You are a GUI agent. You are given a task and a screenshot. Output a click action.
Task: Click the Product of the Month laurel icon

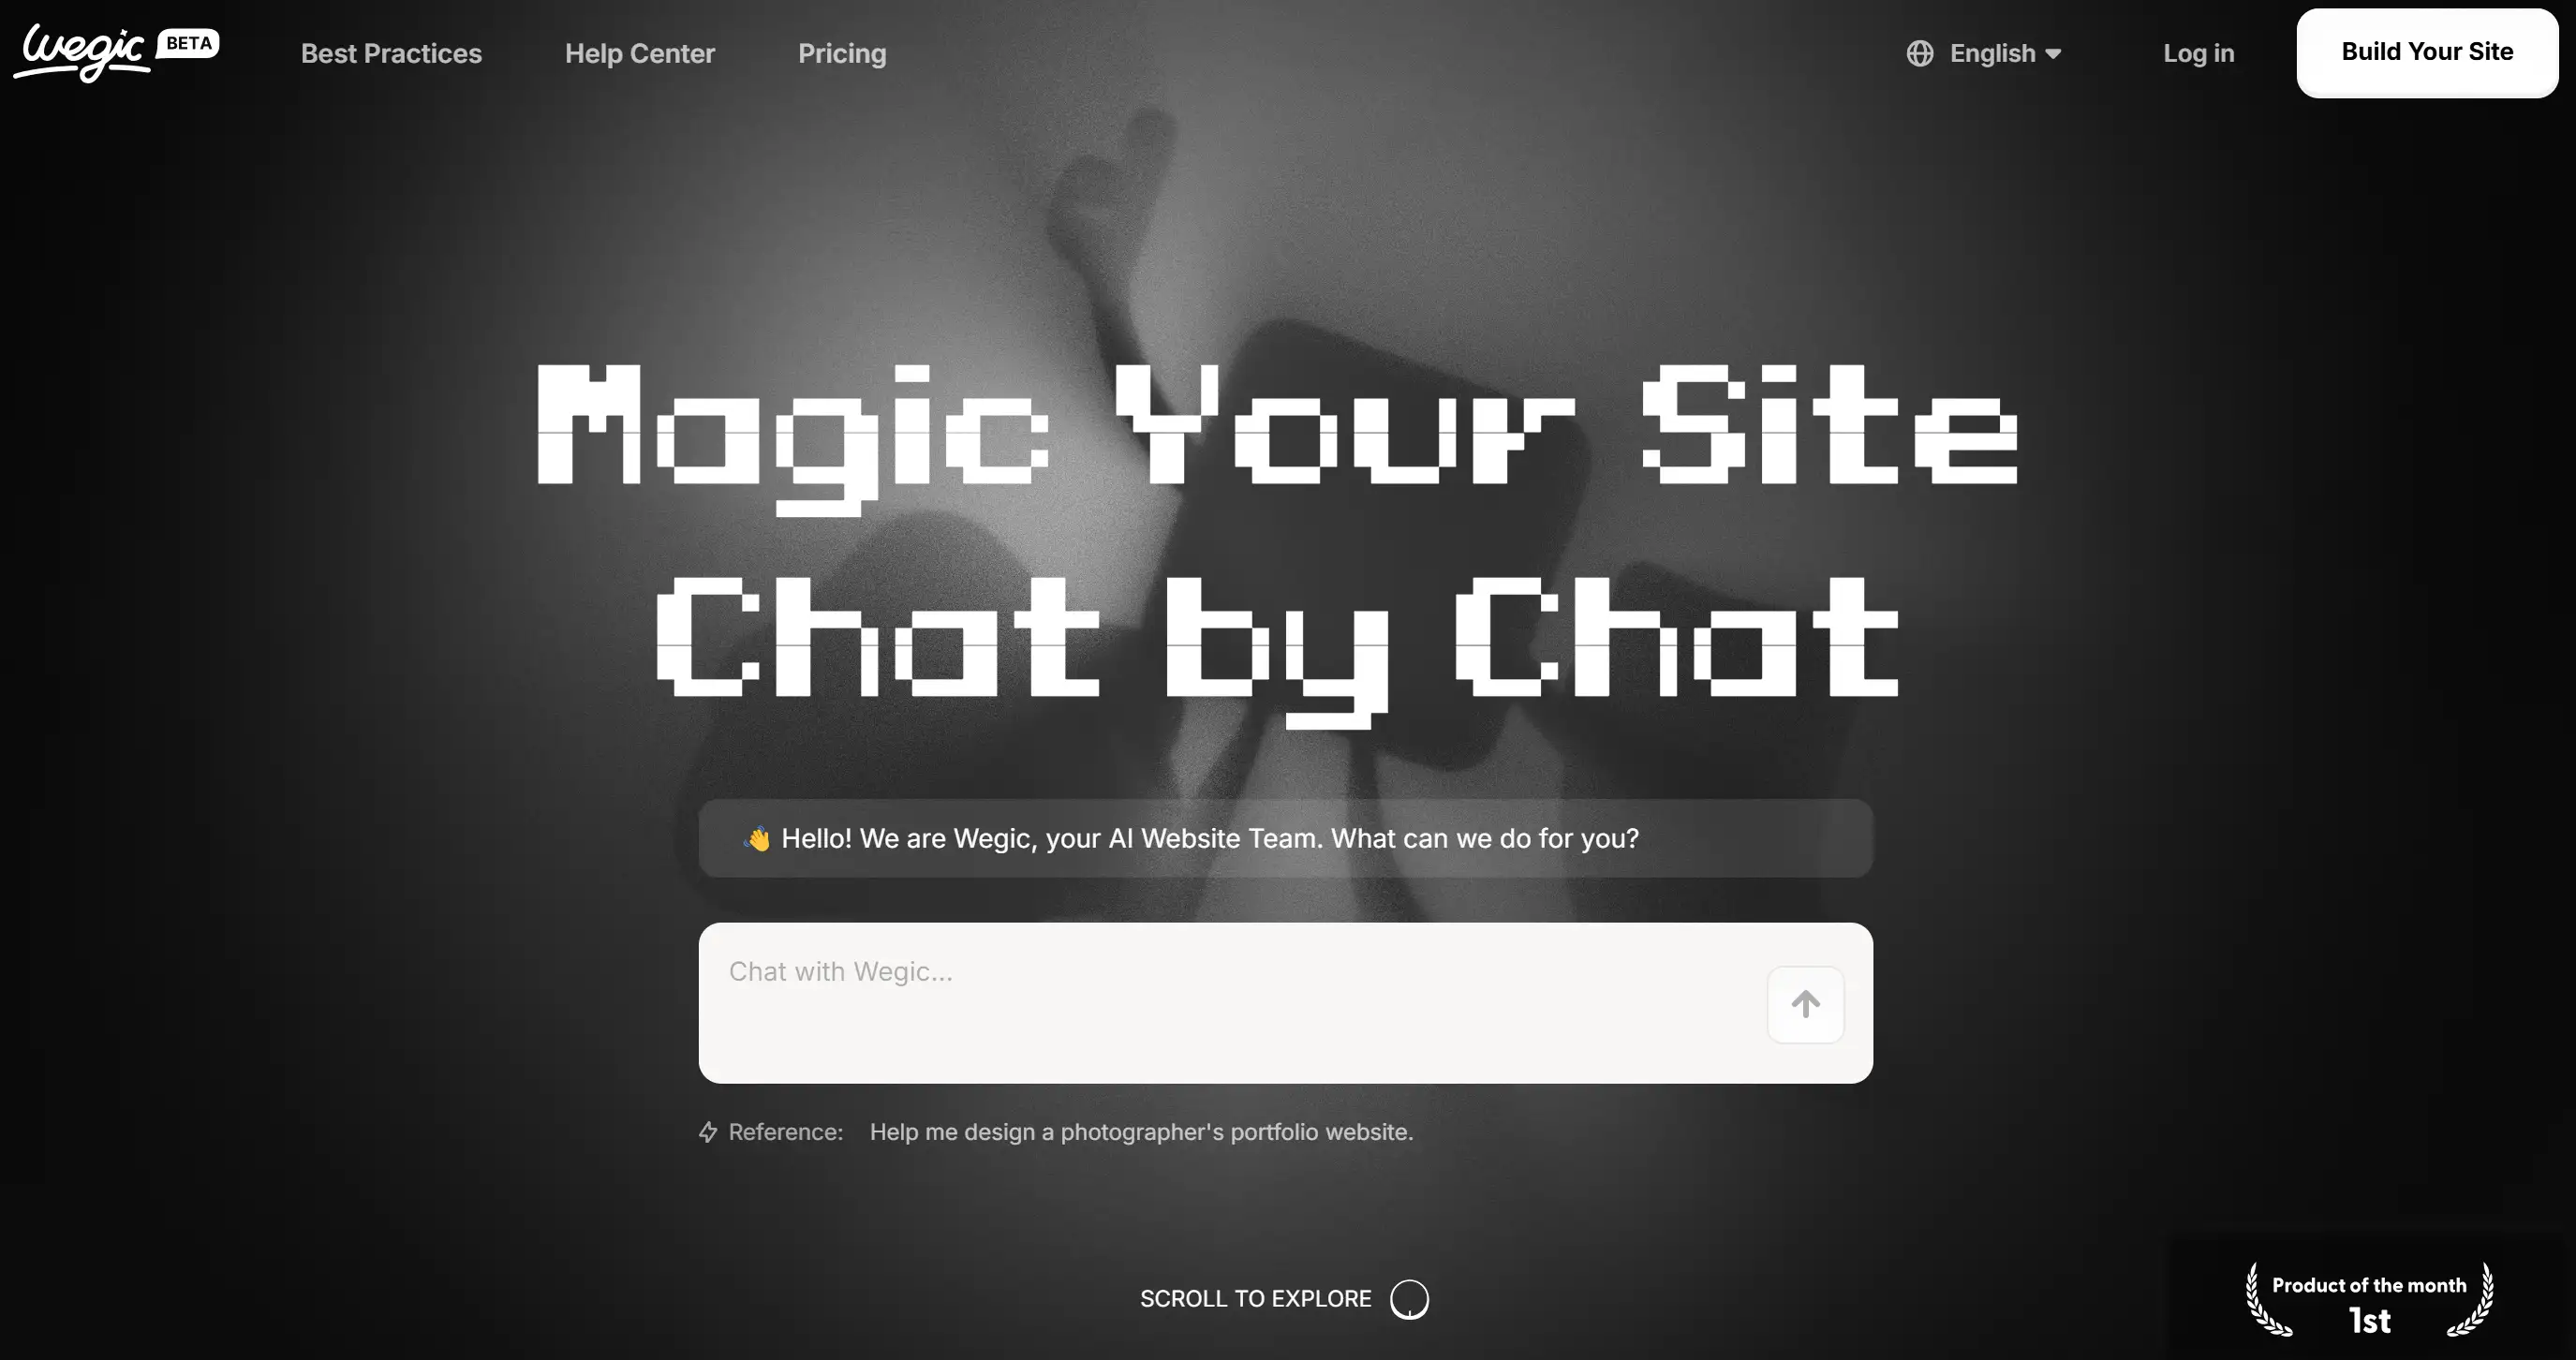(x=2368, y=1304)
